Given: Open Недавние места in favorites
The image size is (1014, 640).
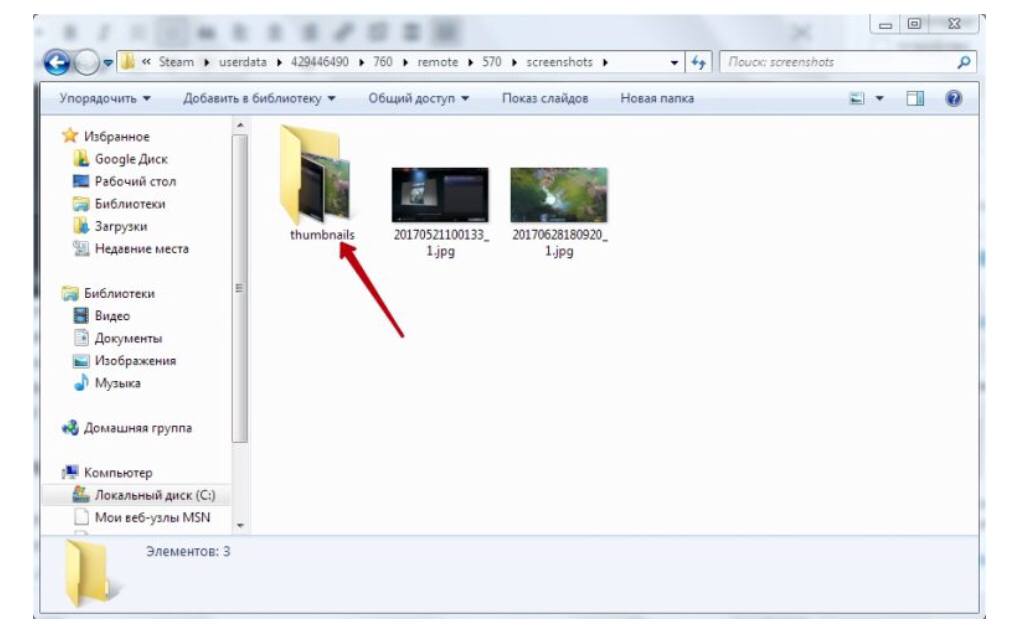Looking at the screenshot, I should pos(142,249).
